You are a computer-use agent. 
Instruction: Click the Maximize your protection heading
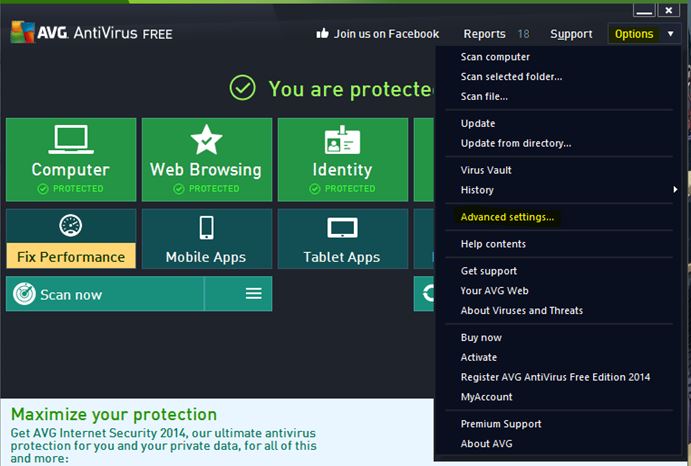[114, 414]
